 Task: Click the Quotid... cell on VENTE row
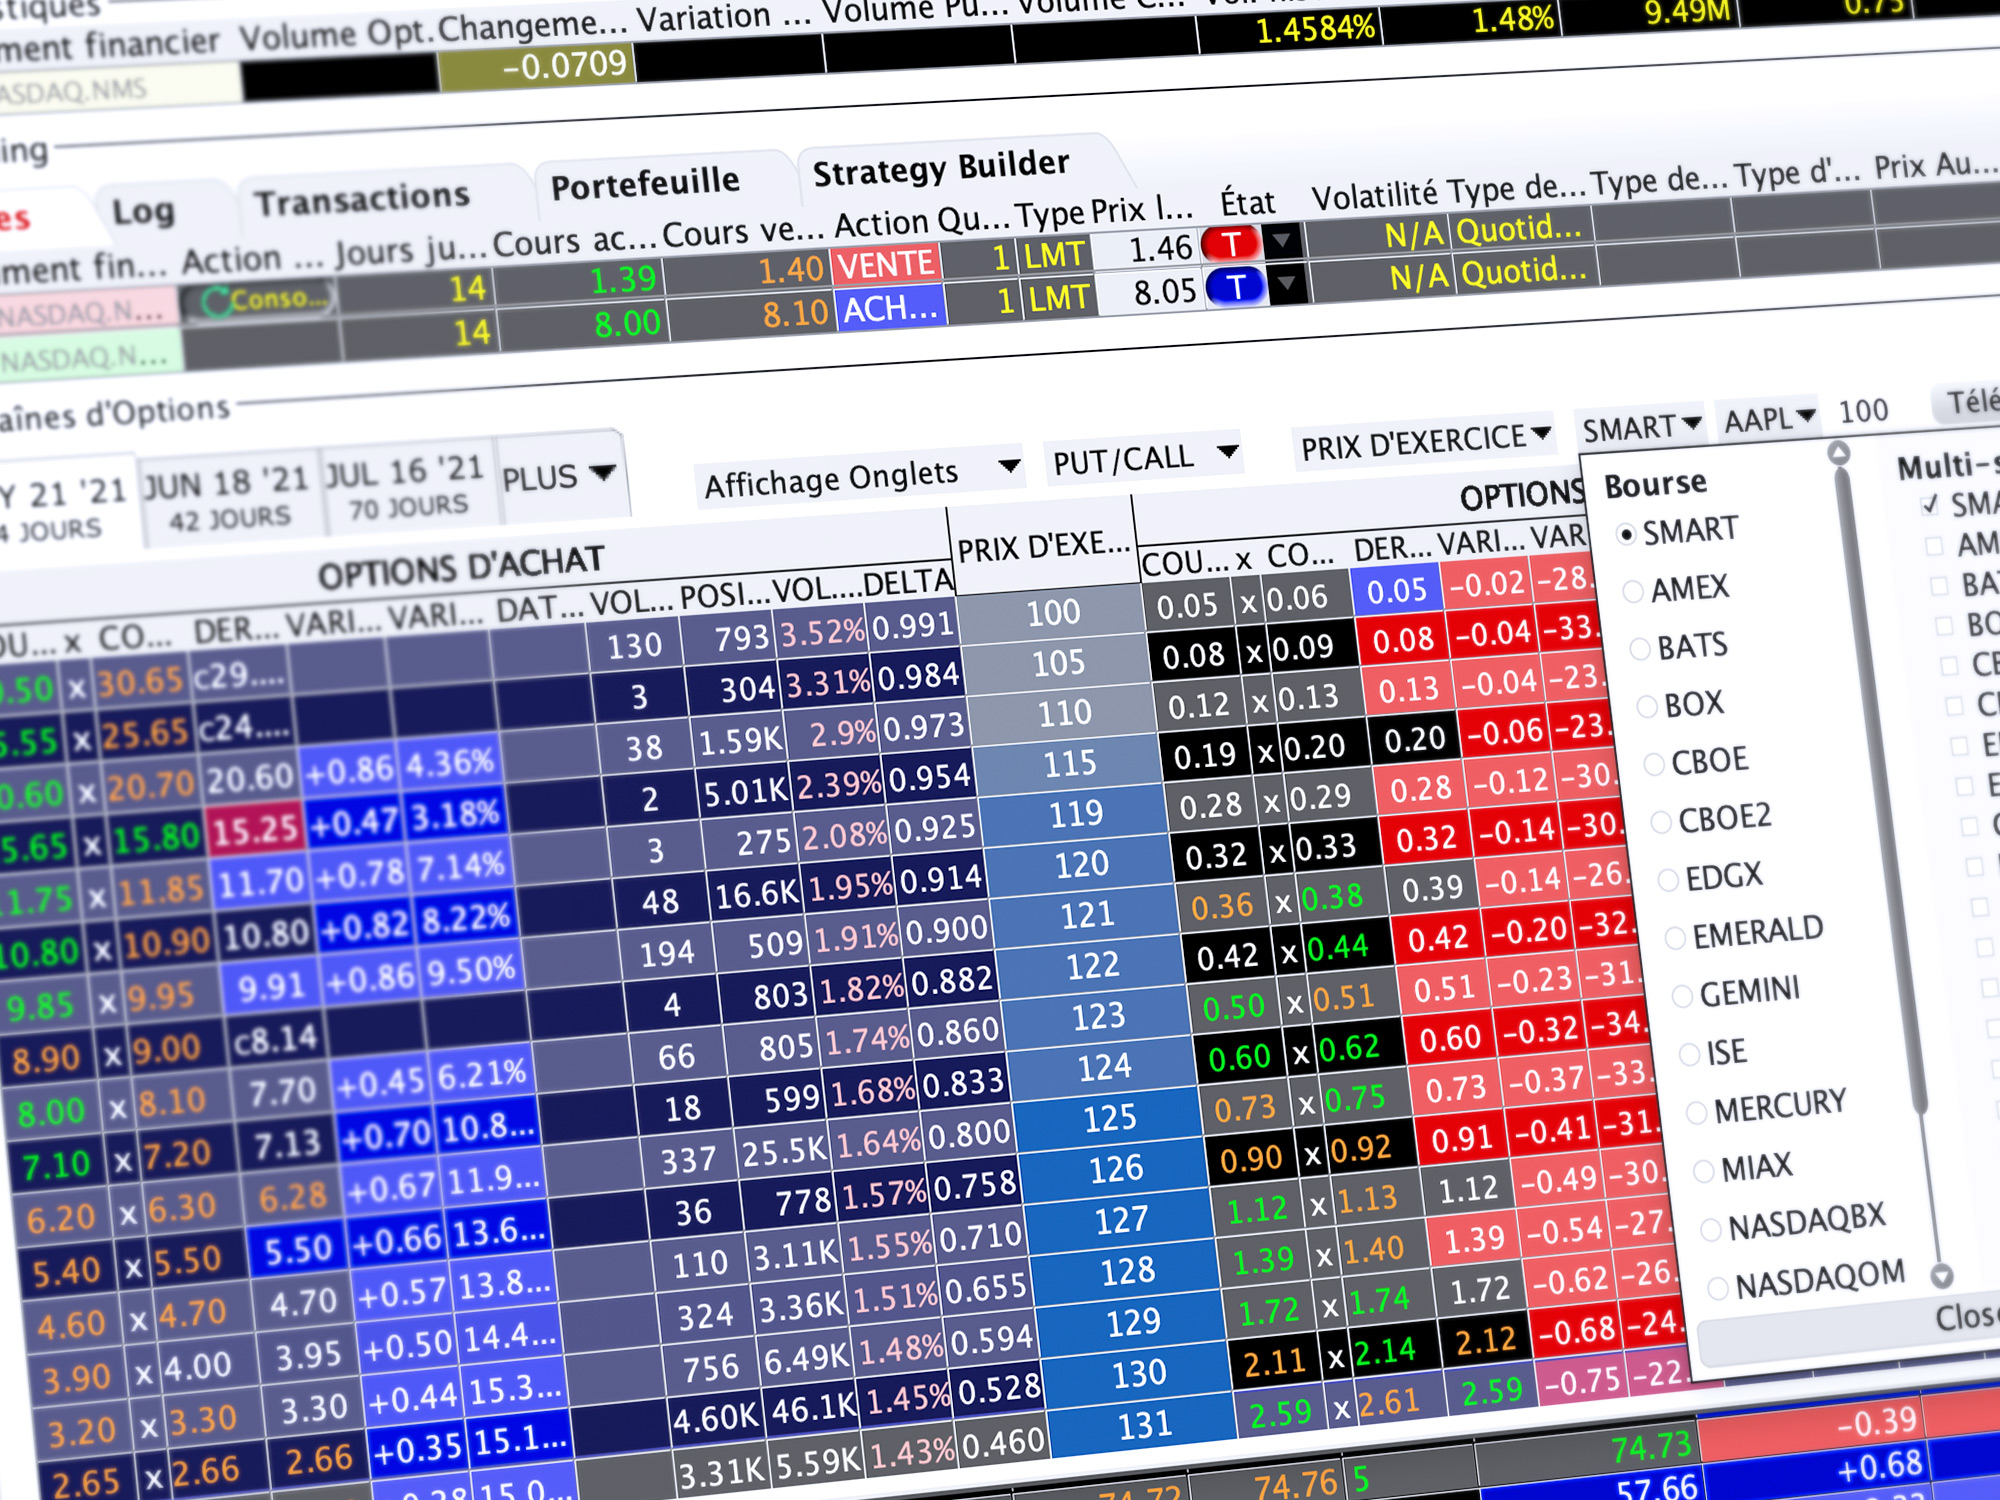point(1519,229)
